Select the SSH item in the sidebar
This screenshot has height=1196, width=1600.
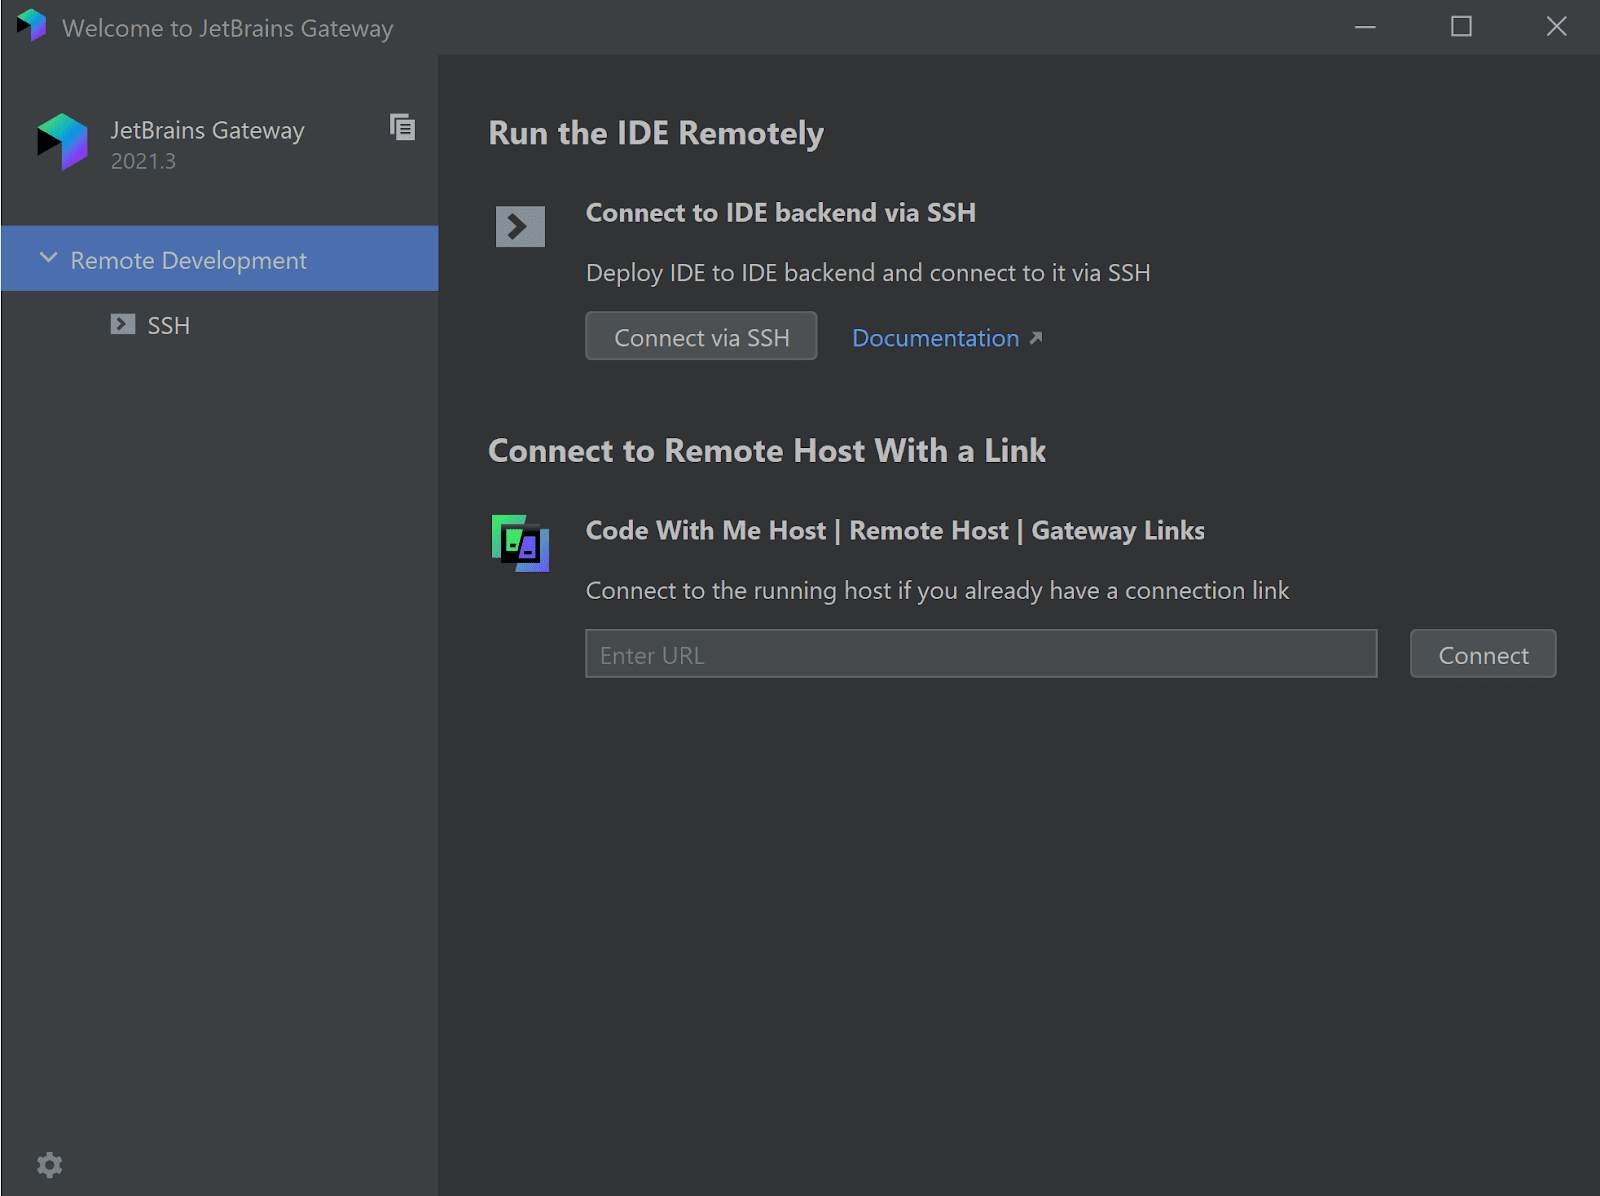pos(219,325)
